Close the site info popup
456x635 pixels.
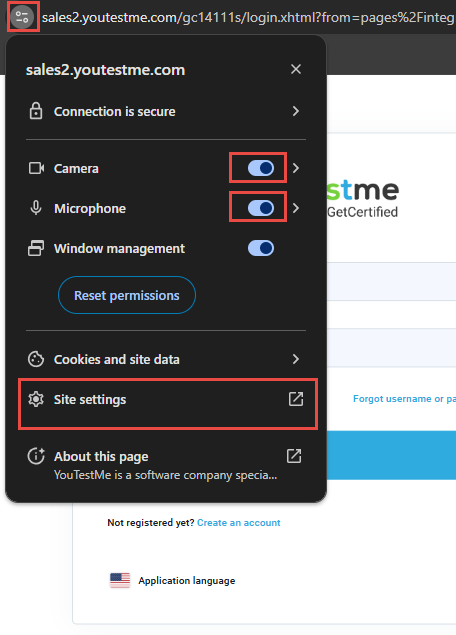(x=296, y=69)
